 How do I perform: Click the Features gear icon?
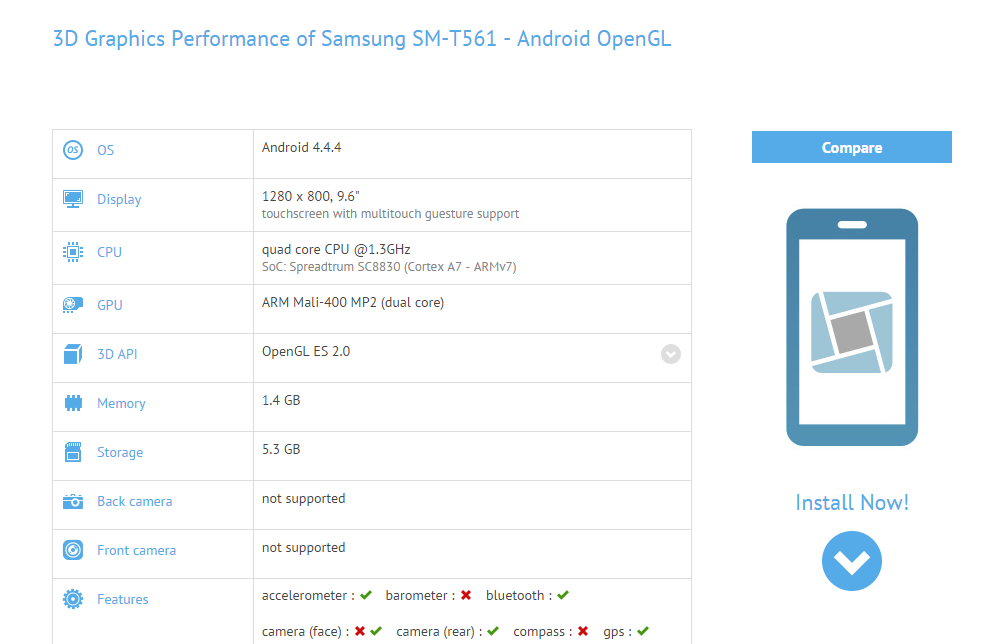coord(73,599)
